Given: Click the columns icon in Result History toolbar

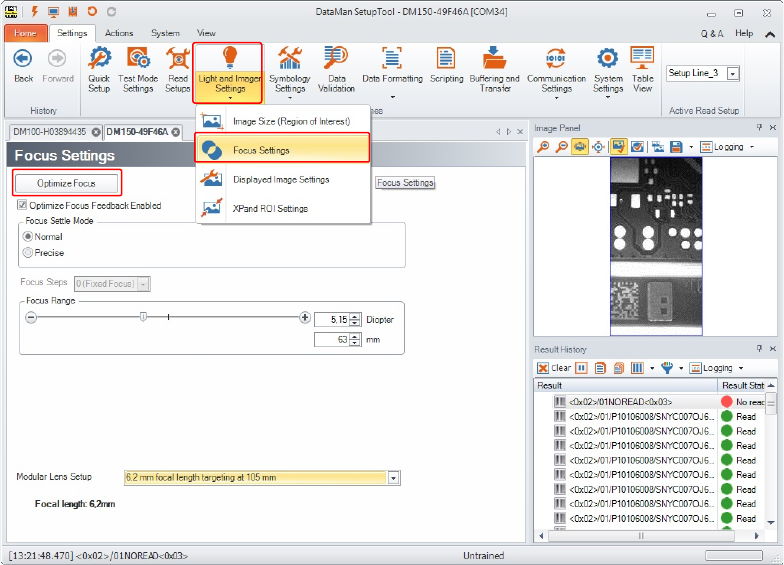Looking at the screenshot, I should [637, 368].
